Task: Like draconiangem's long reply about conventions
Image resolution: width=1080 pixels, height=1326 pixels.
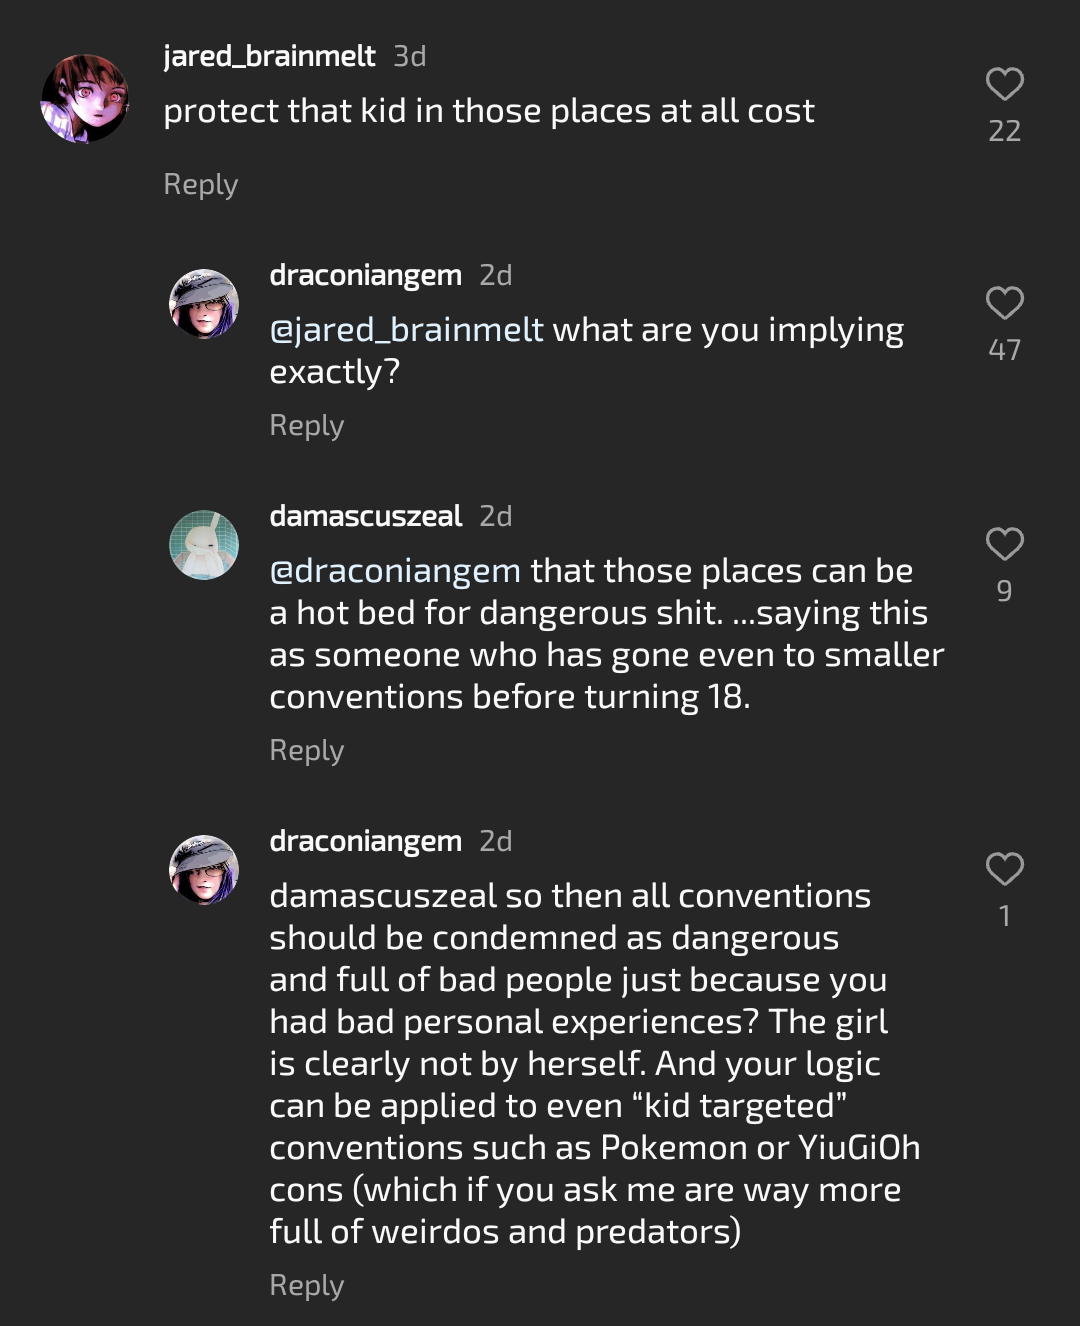Action: point(1004,869)
